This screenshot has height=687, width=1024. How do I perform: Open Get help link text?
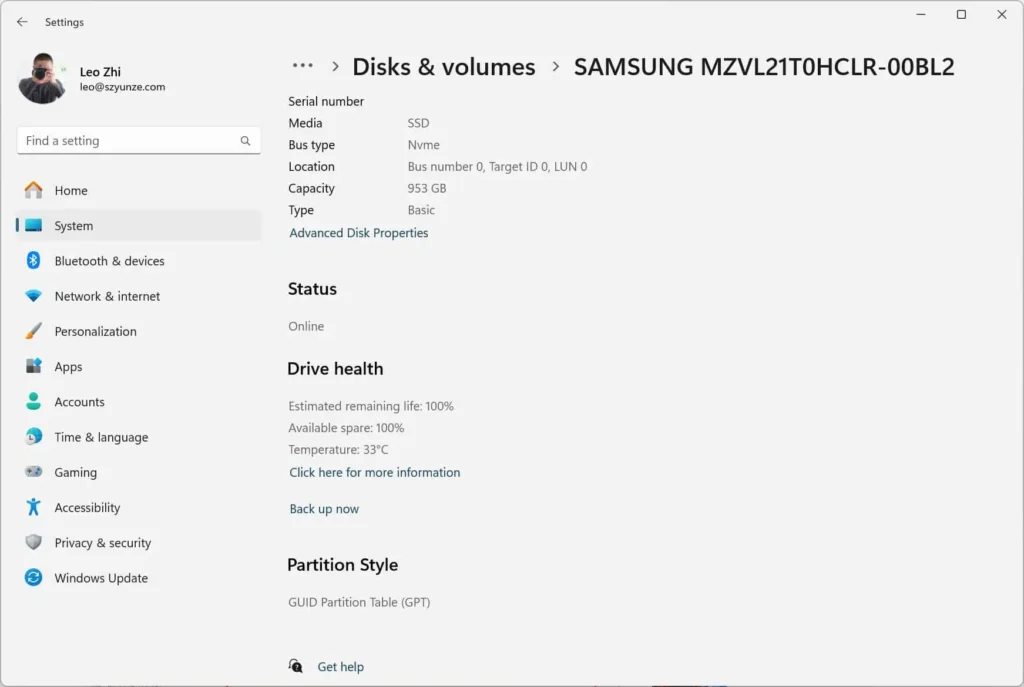click(x=340, y=667)
